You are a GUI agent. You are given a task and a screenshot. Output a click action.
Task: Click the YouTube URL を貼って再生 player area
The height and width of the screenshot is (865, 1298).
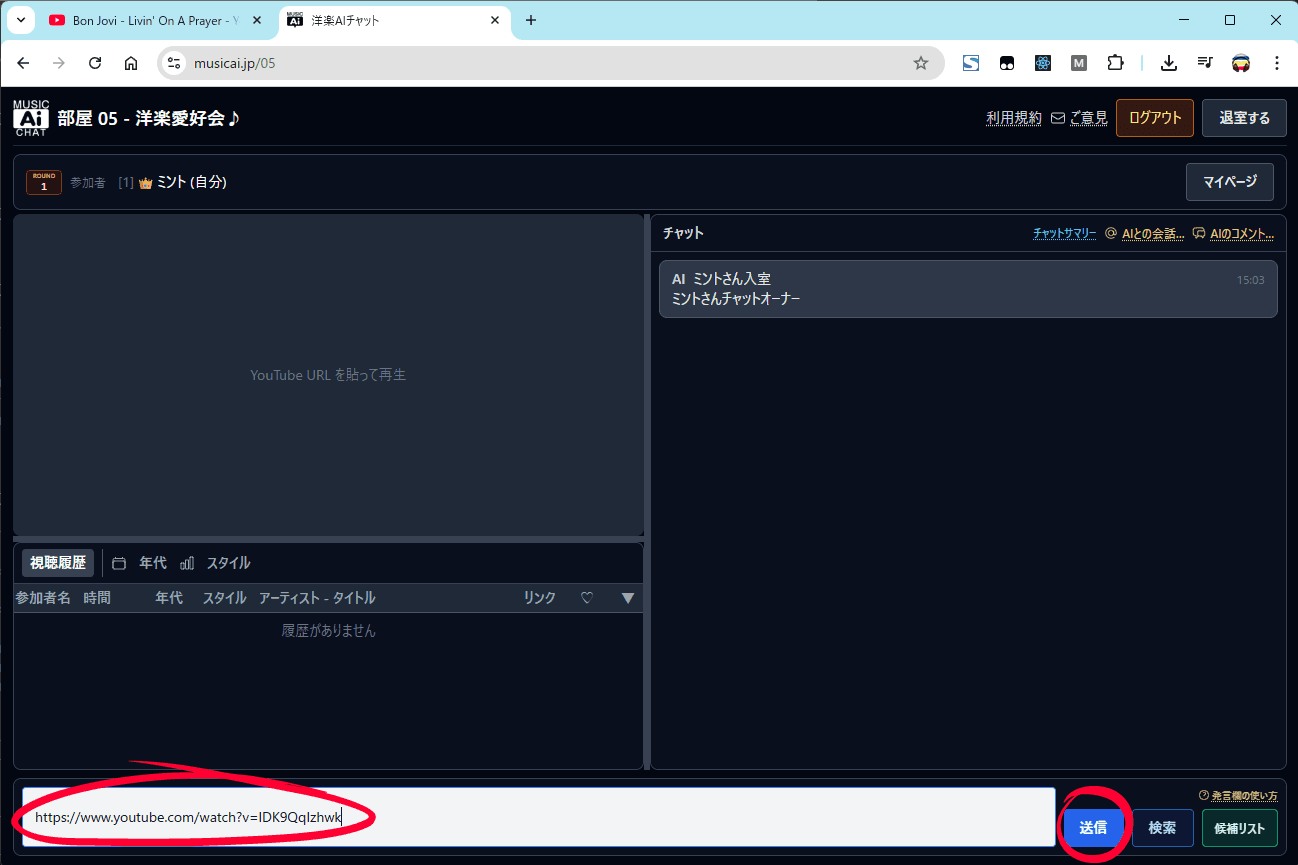point(328,375)
